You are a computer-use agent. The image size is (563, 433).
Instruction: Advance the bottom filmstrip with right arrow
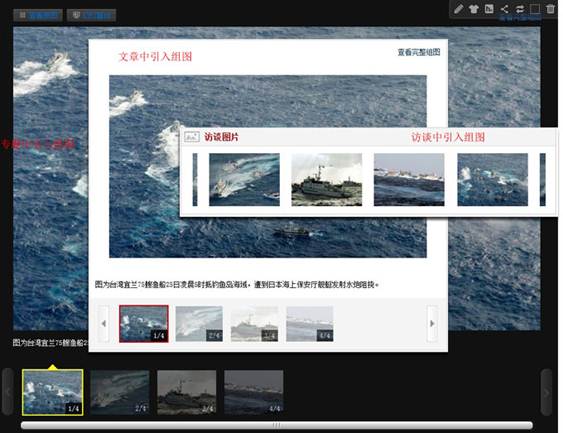point(546,392)
